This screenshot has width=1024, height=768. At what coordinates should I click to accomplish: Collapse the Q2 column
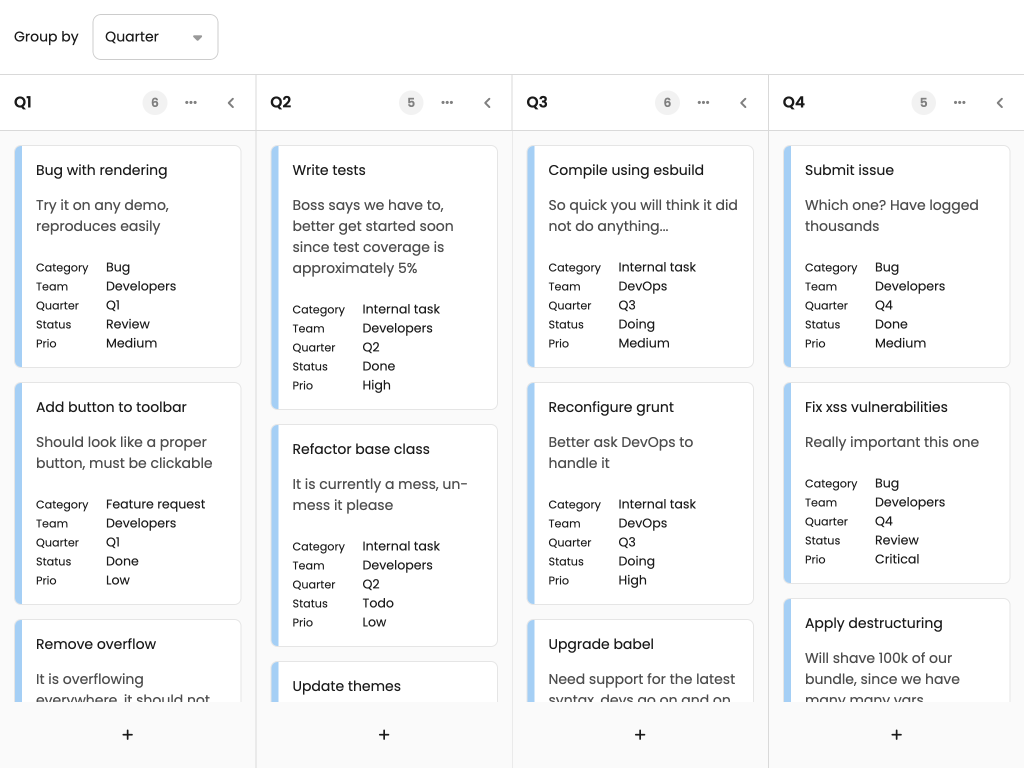click(x=487, y=102)
